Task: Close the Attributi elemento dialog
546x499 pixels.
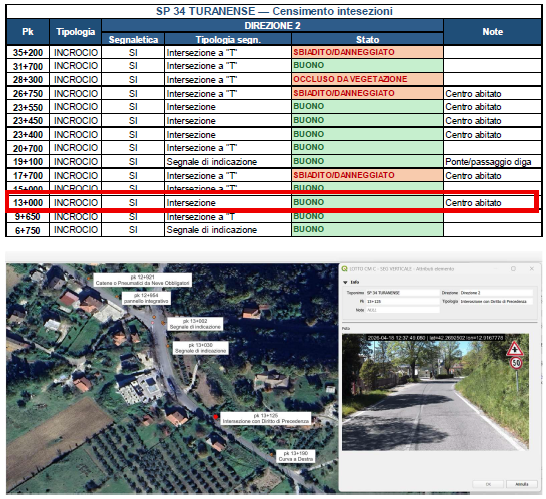Action: tap(531, 268)
